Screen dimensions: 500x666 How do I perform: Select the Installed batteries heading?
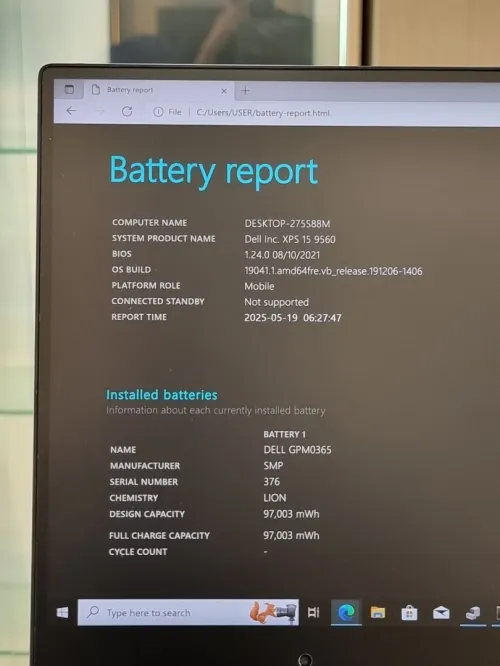162,395
